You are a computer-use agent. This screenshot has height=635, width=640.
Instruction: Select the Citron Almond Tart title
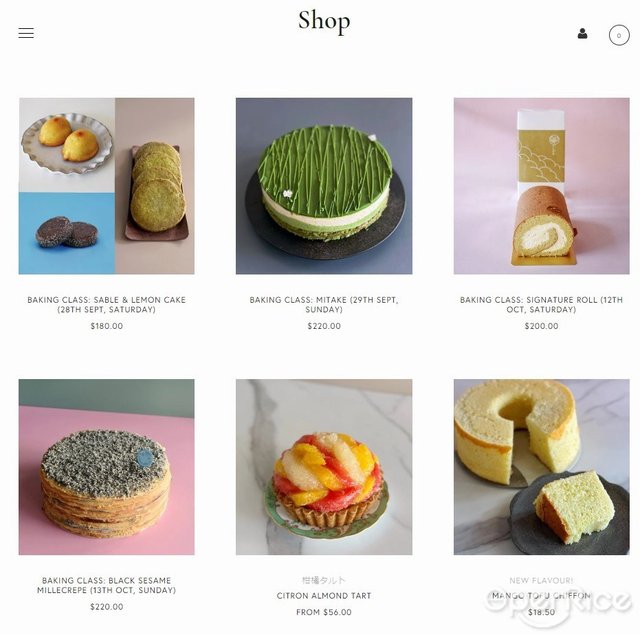(x=324, y=596)
